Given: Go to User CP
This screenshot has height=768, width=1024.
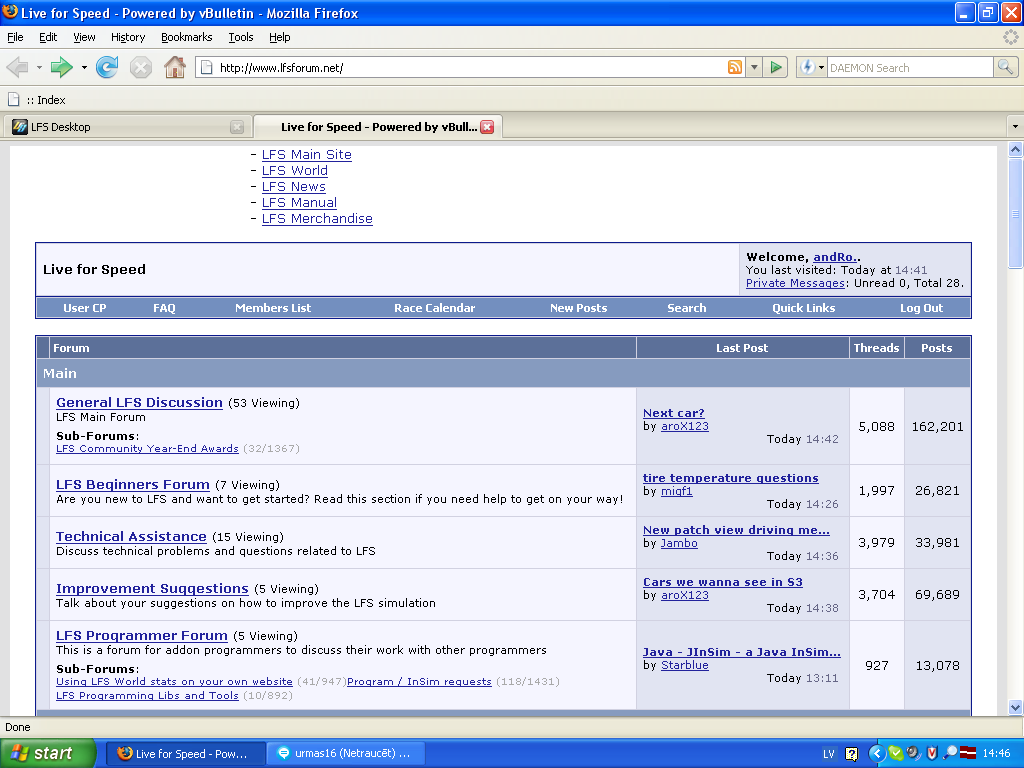Looking at the screenshot, I should pyautogui.click(x=85, y=308).
